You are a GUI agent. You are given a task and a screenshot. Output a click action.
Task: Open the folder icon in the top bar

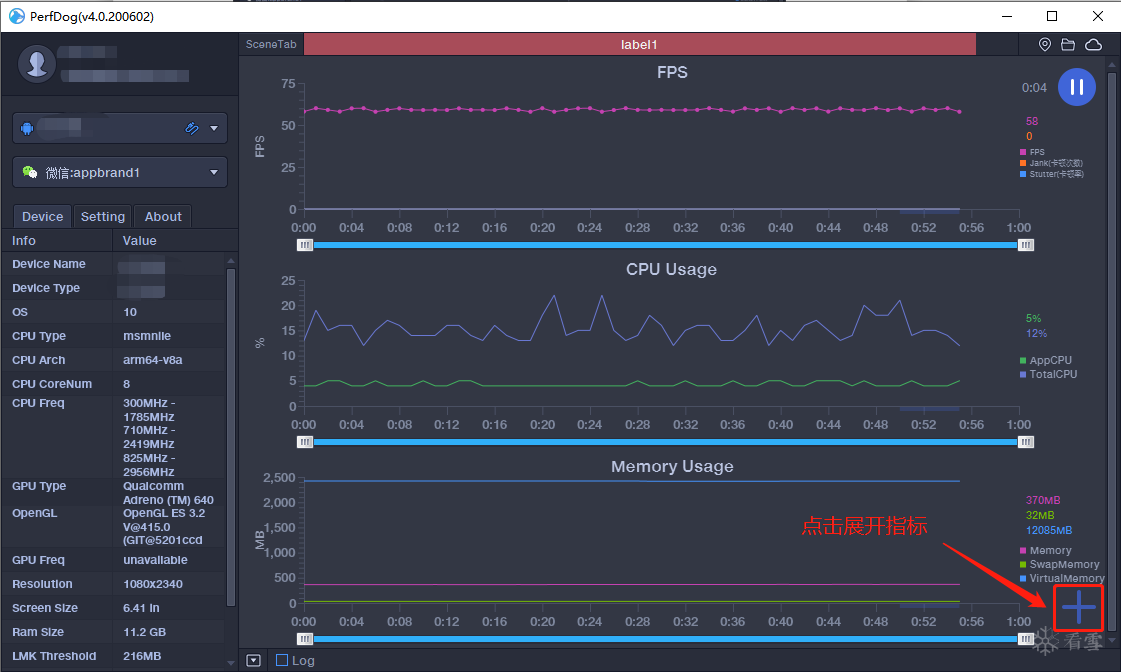(1068, 44)
